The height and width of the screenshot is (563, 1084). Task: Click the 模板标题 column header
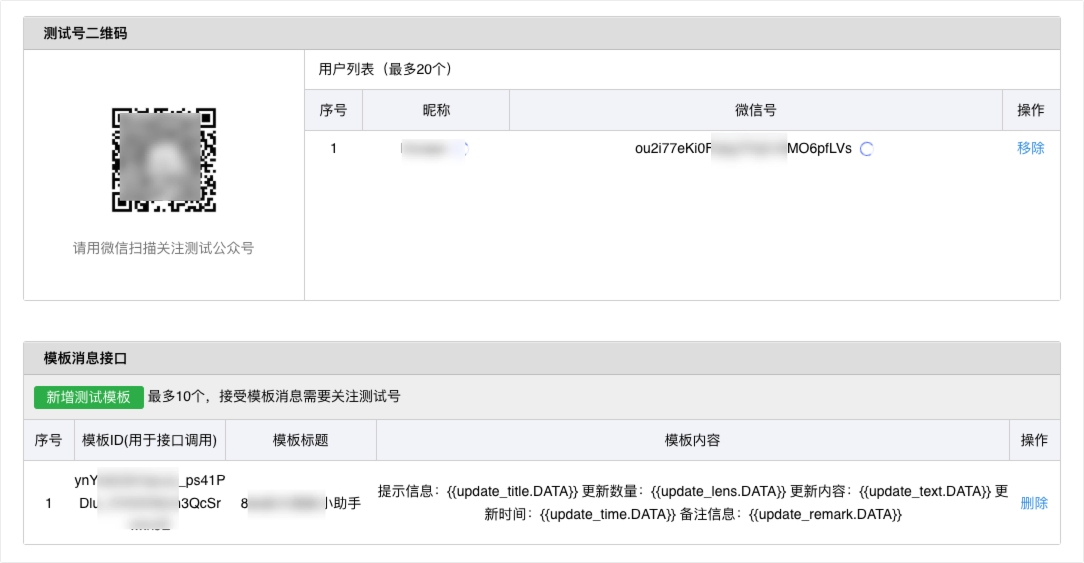(301, 440)
